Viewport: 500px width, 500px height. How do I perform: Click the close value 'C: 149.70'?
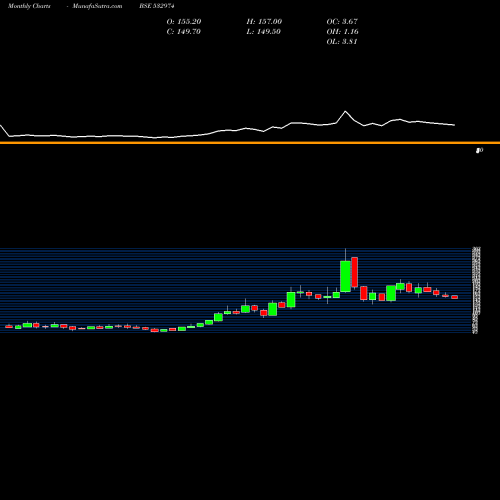183,32
